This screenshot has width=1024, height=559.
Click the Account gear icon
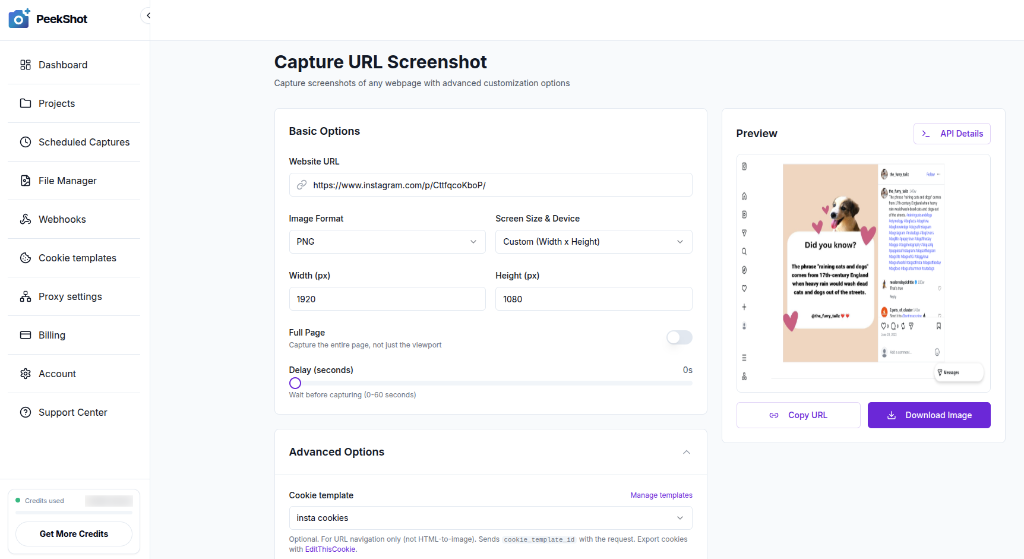[25, 374]
